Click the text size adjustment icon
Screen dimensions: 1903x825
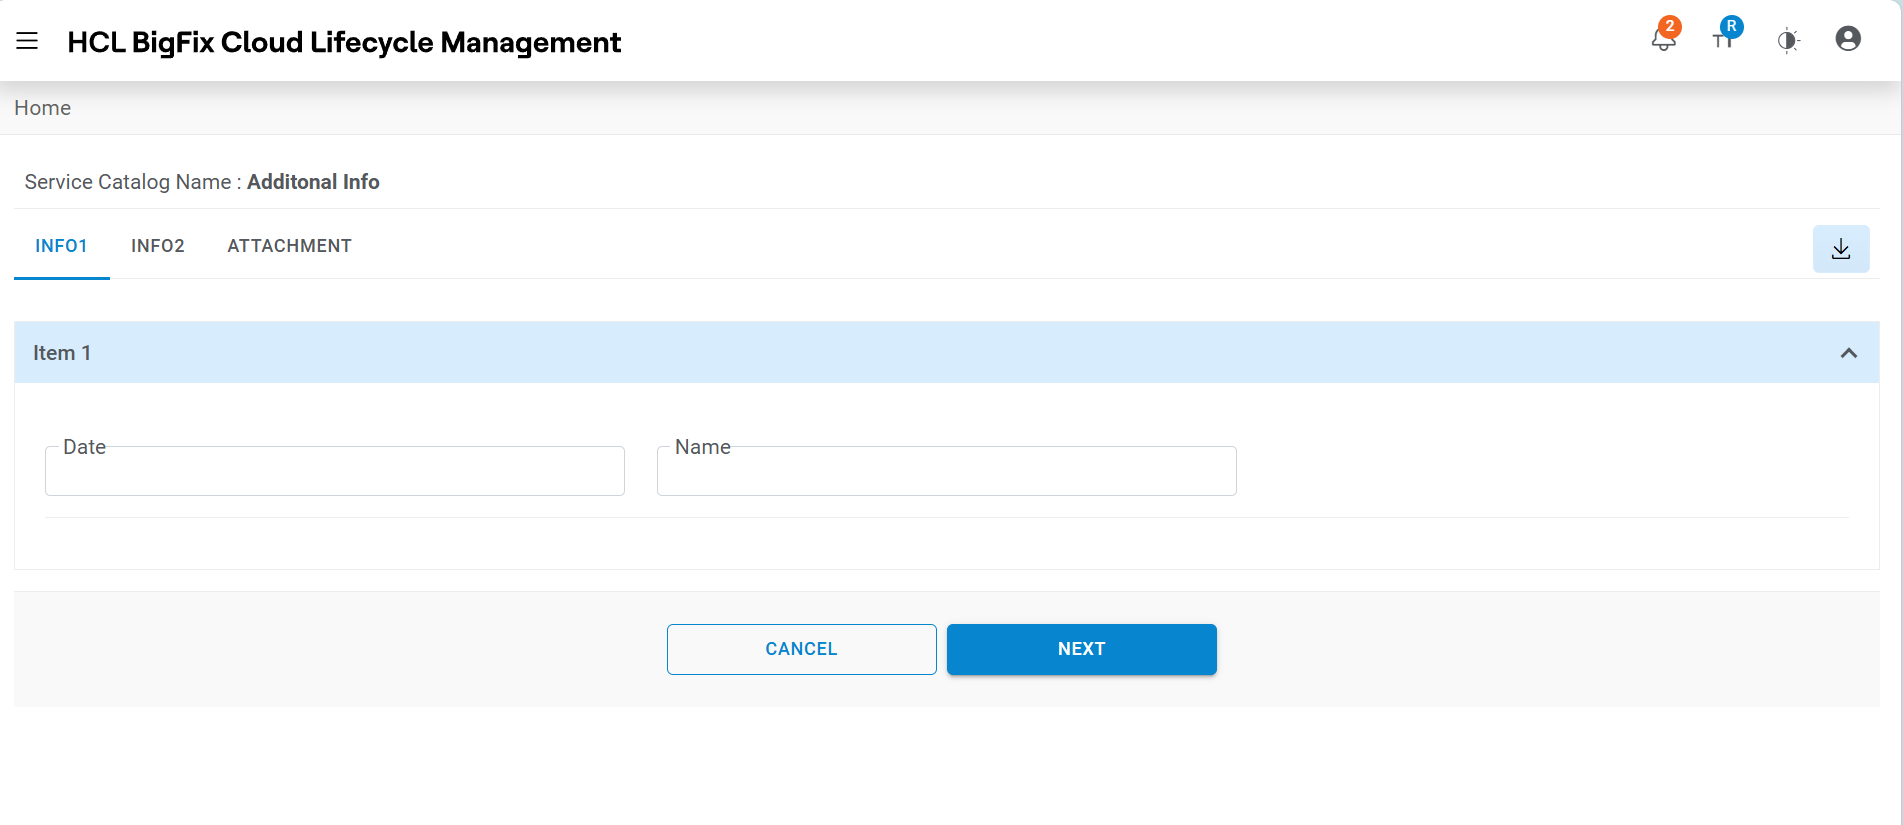pos(1722,42)
